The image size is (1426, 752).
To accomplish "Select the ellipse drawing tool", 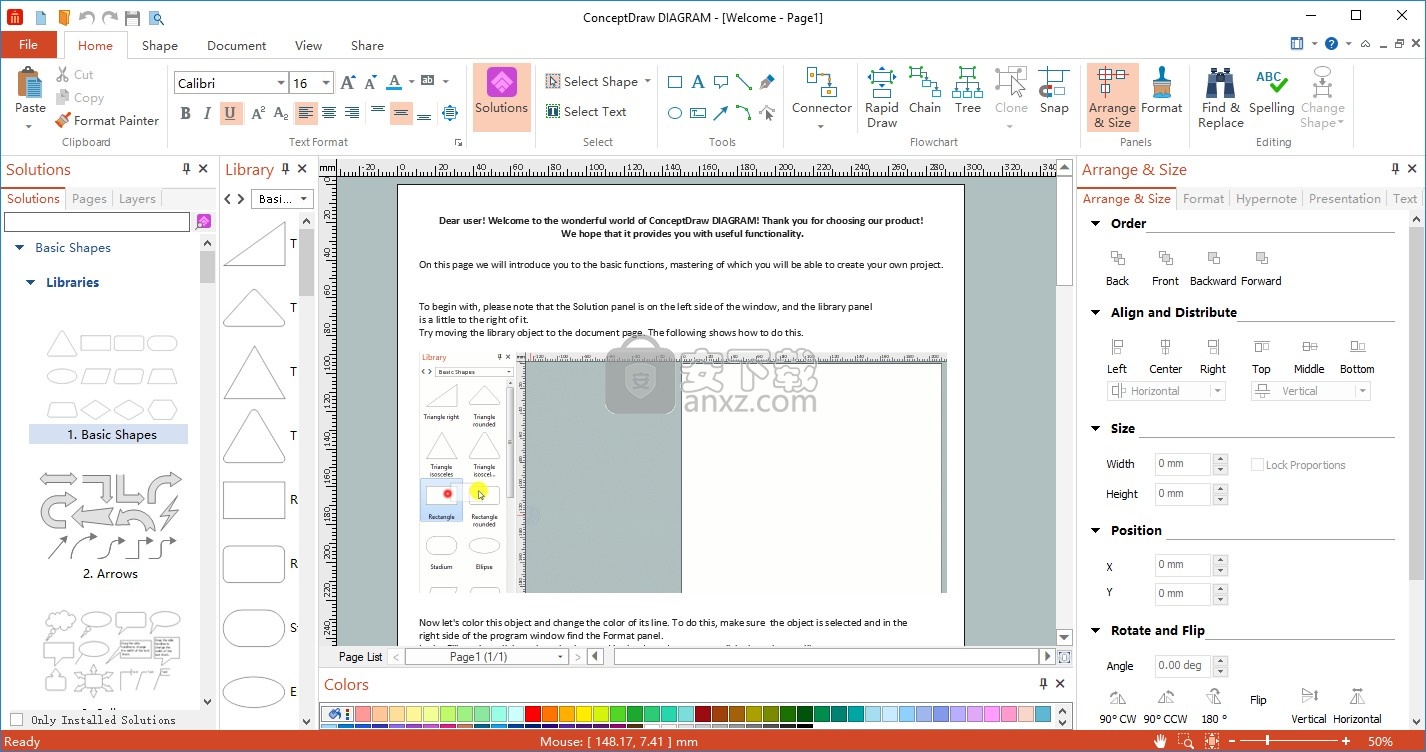I will point(675,113).
